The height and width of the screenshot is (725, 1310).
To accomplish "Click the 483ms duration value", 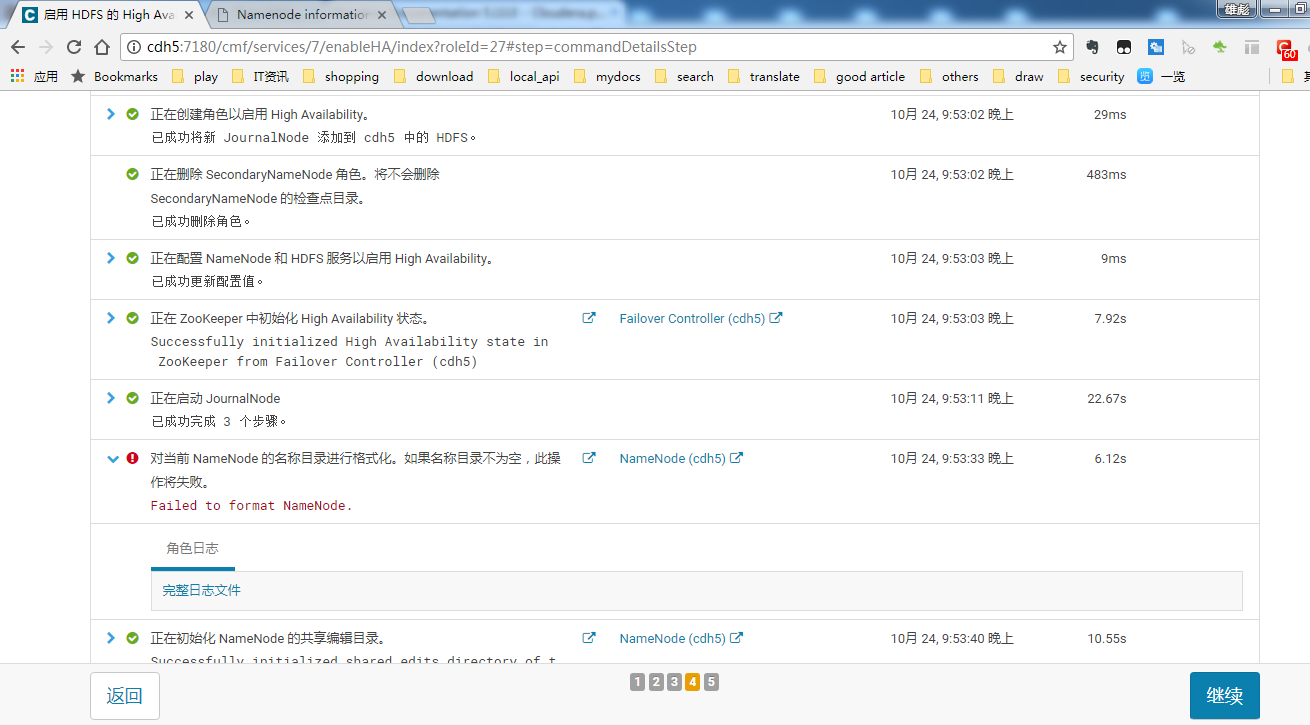I will point(1106,174).
